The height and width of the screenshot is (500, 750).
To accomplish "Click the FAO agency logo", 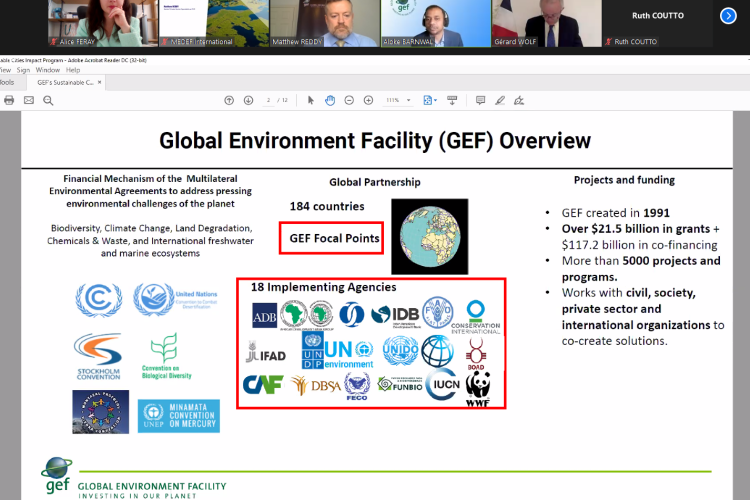I will click(x=437, y=312).
